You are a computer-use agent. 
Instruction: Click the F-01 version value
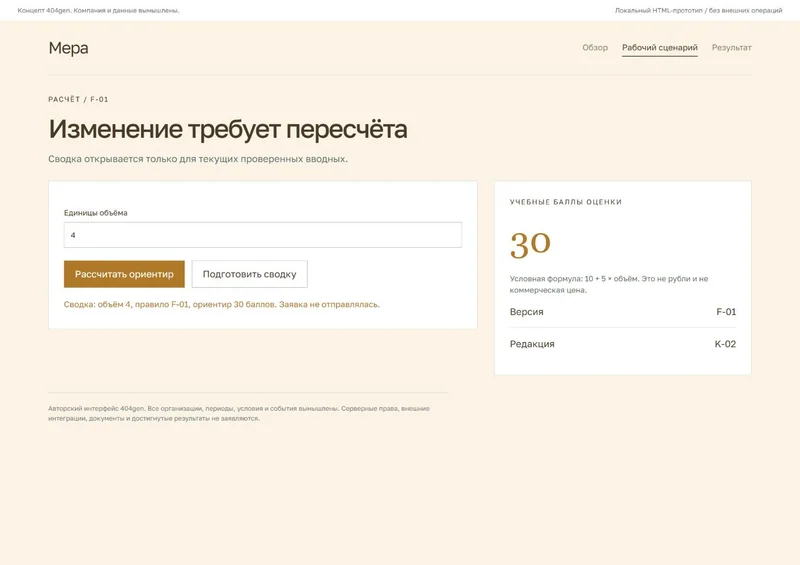726,312
